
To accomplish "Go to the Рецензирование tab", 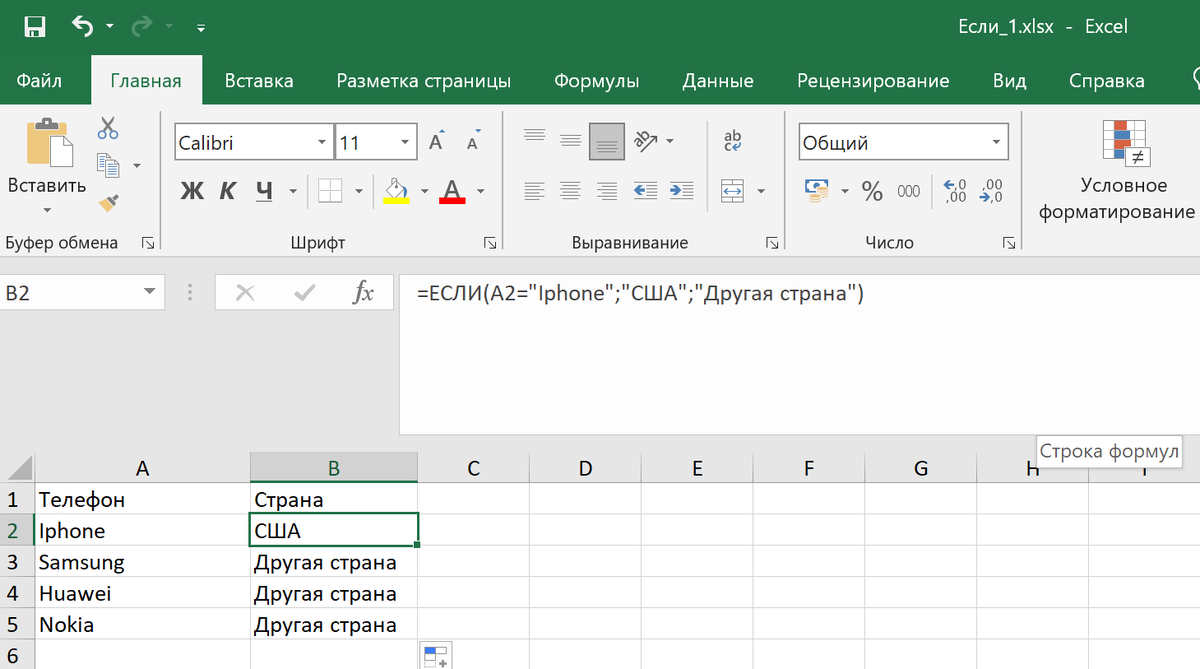I will coord(873,81).
